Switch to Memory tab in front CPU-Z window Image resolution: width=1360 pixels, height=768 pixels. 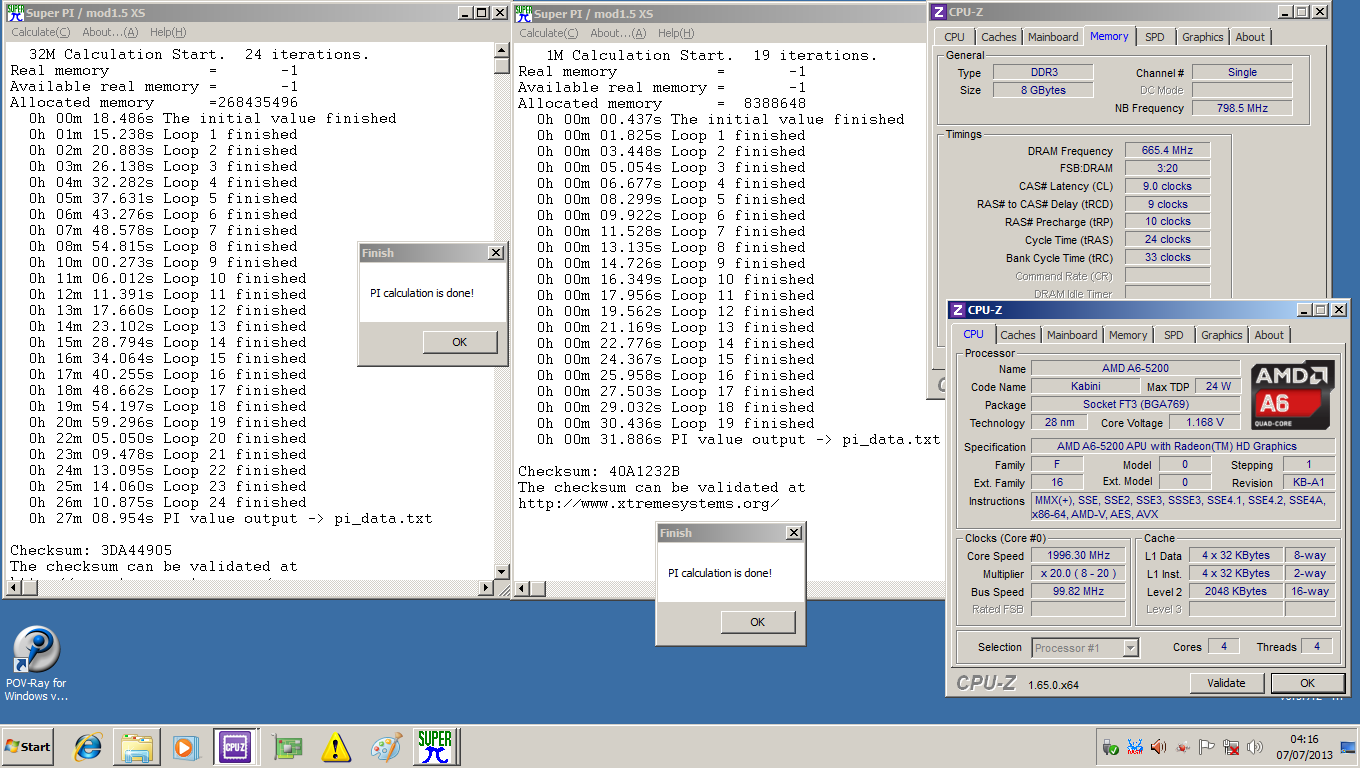1128,335
